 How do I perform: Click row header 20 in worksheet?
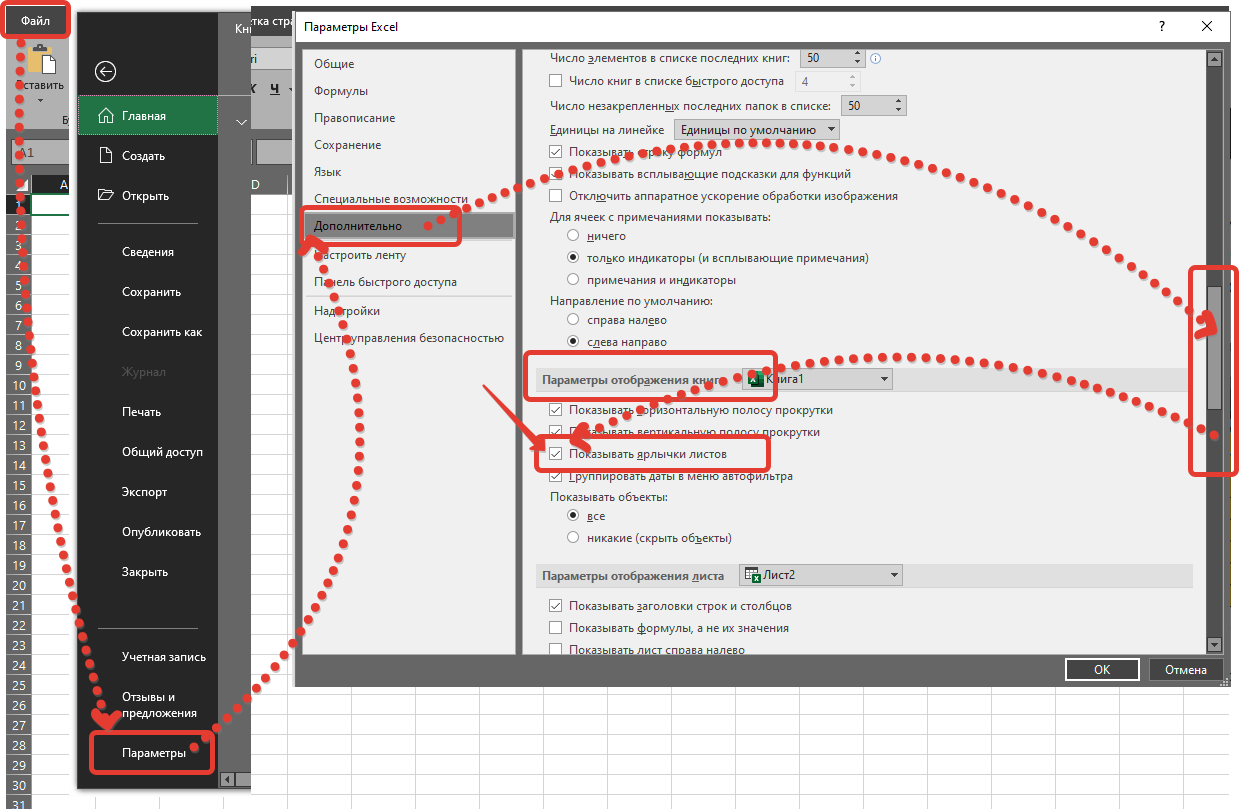pos(19,585)
